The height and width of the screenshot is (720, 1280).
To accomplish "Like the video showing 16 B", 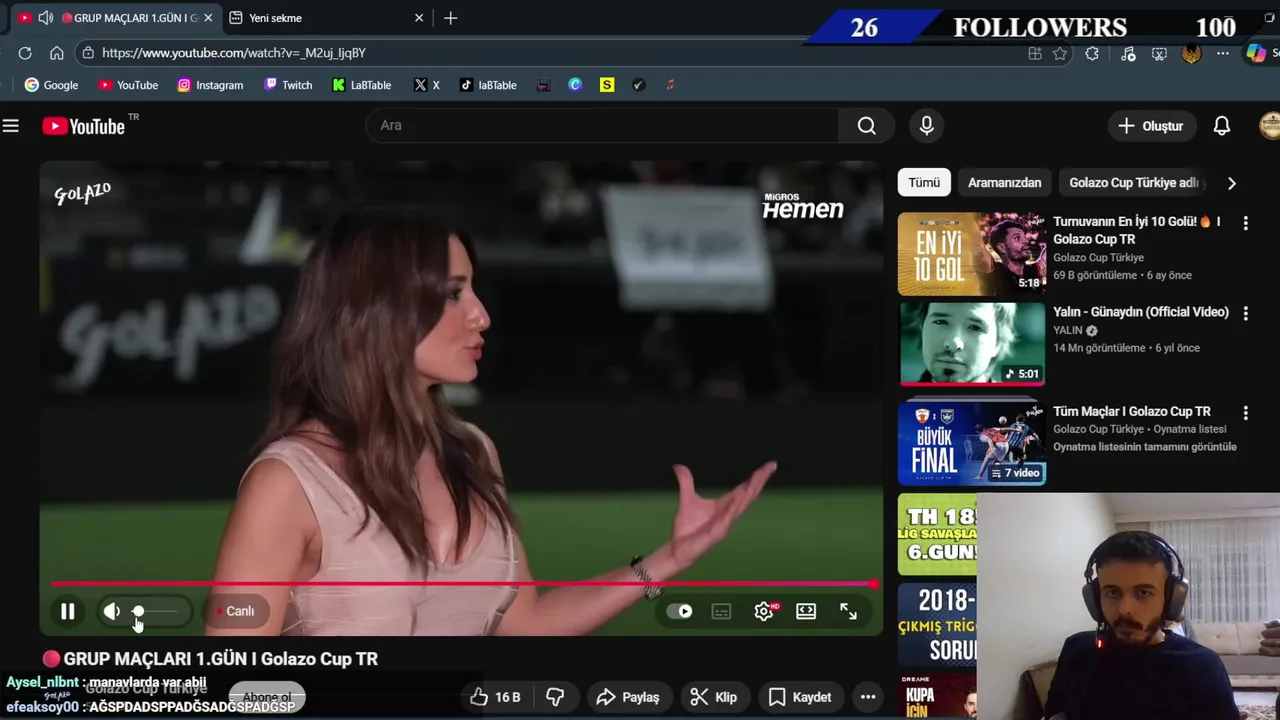I will point(497,697).
